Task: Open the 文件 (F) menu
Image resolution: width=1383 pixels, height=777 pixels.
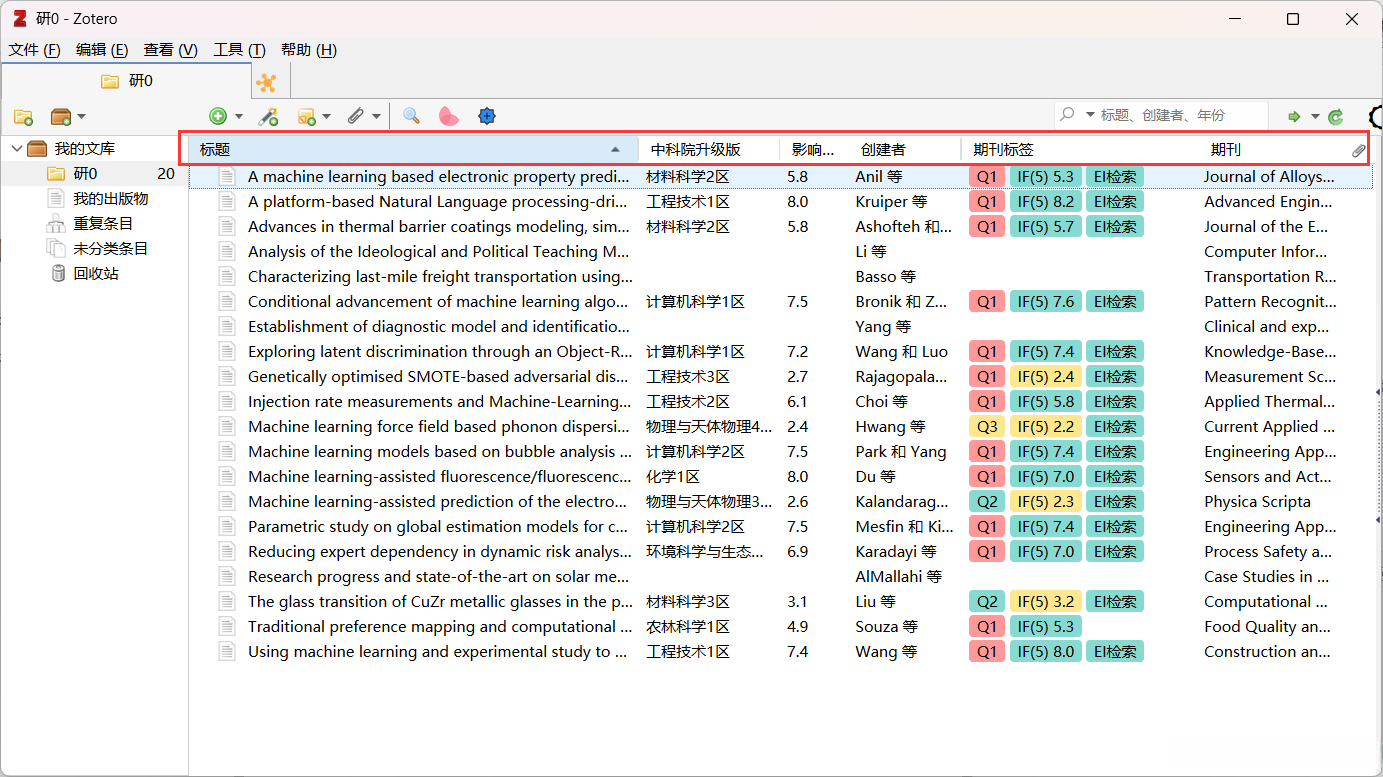Action: tap(35, 50)
